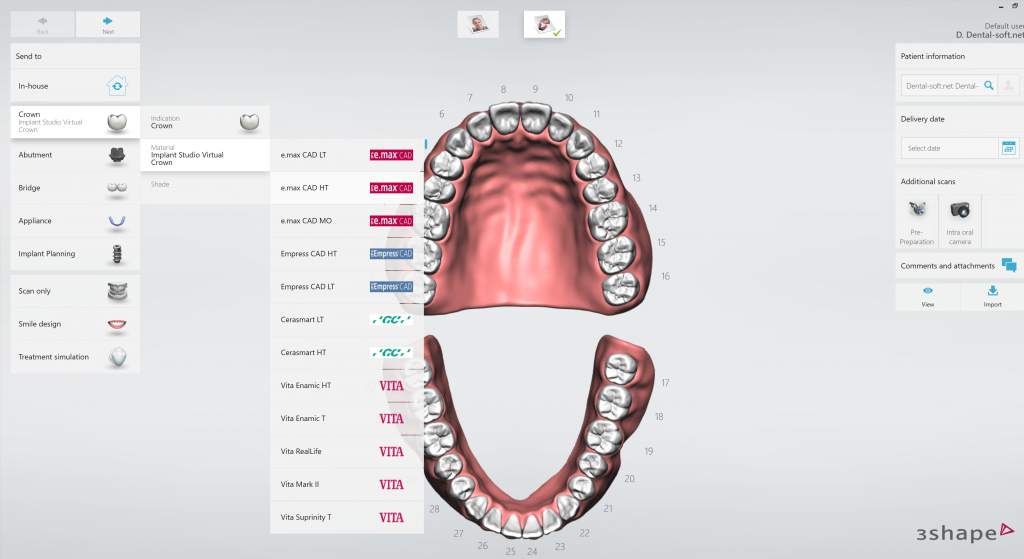Viewport: 1024px width, 559px height.
Task: Pick the Appliance option
Action: (75, 221)
